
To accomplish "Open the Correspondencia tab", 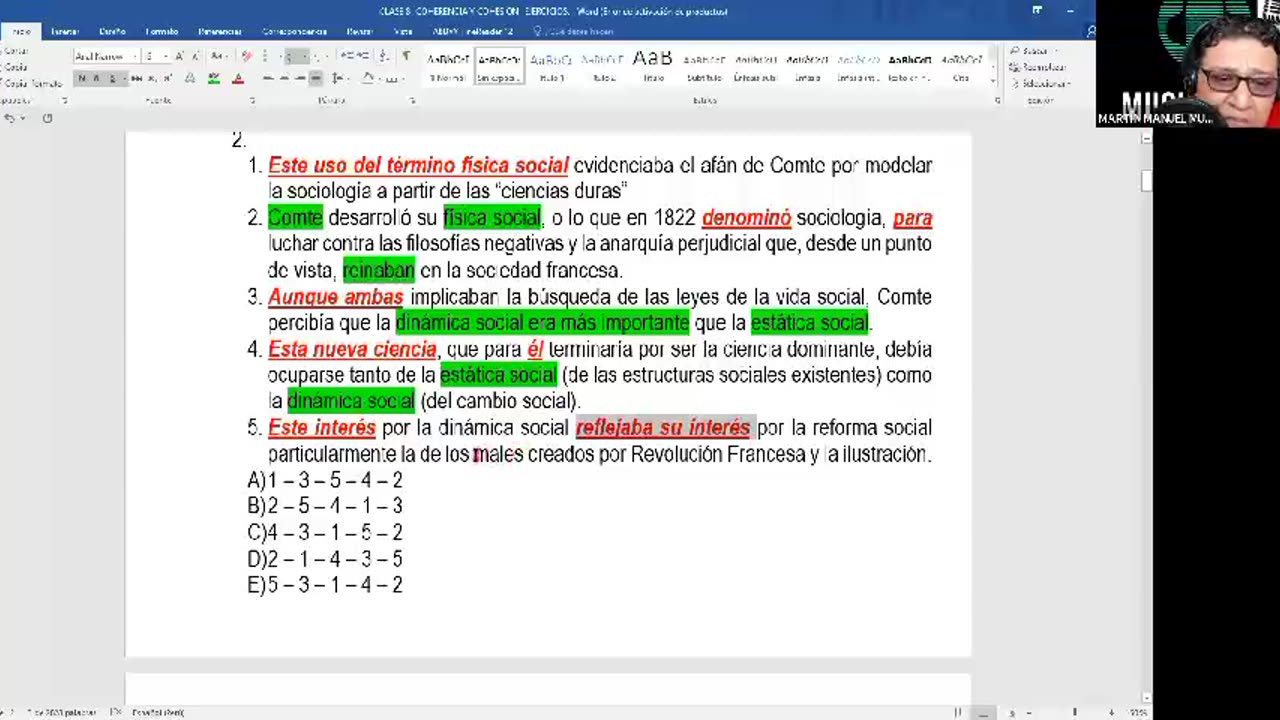I will coord(294,31).
